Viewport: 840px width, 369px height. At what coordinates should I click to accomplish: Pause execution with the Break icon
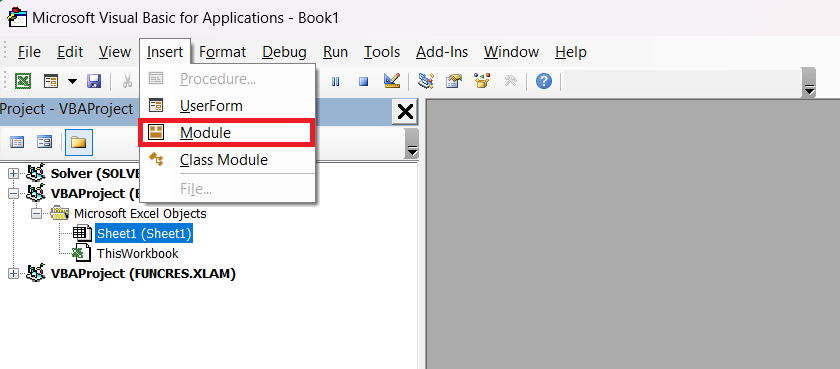335,82
